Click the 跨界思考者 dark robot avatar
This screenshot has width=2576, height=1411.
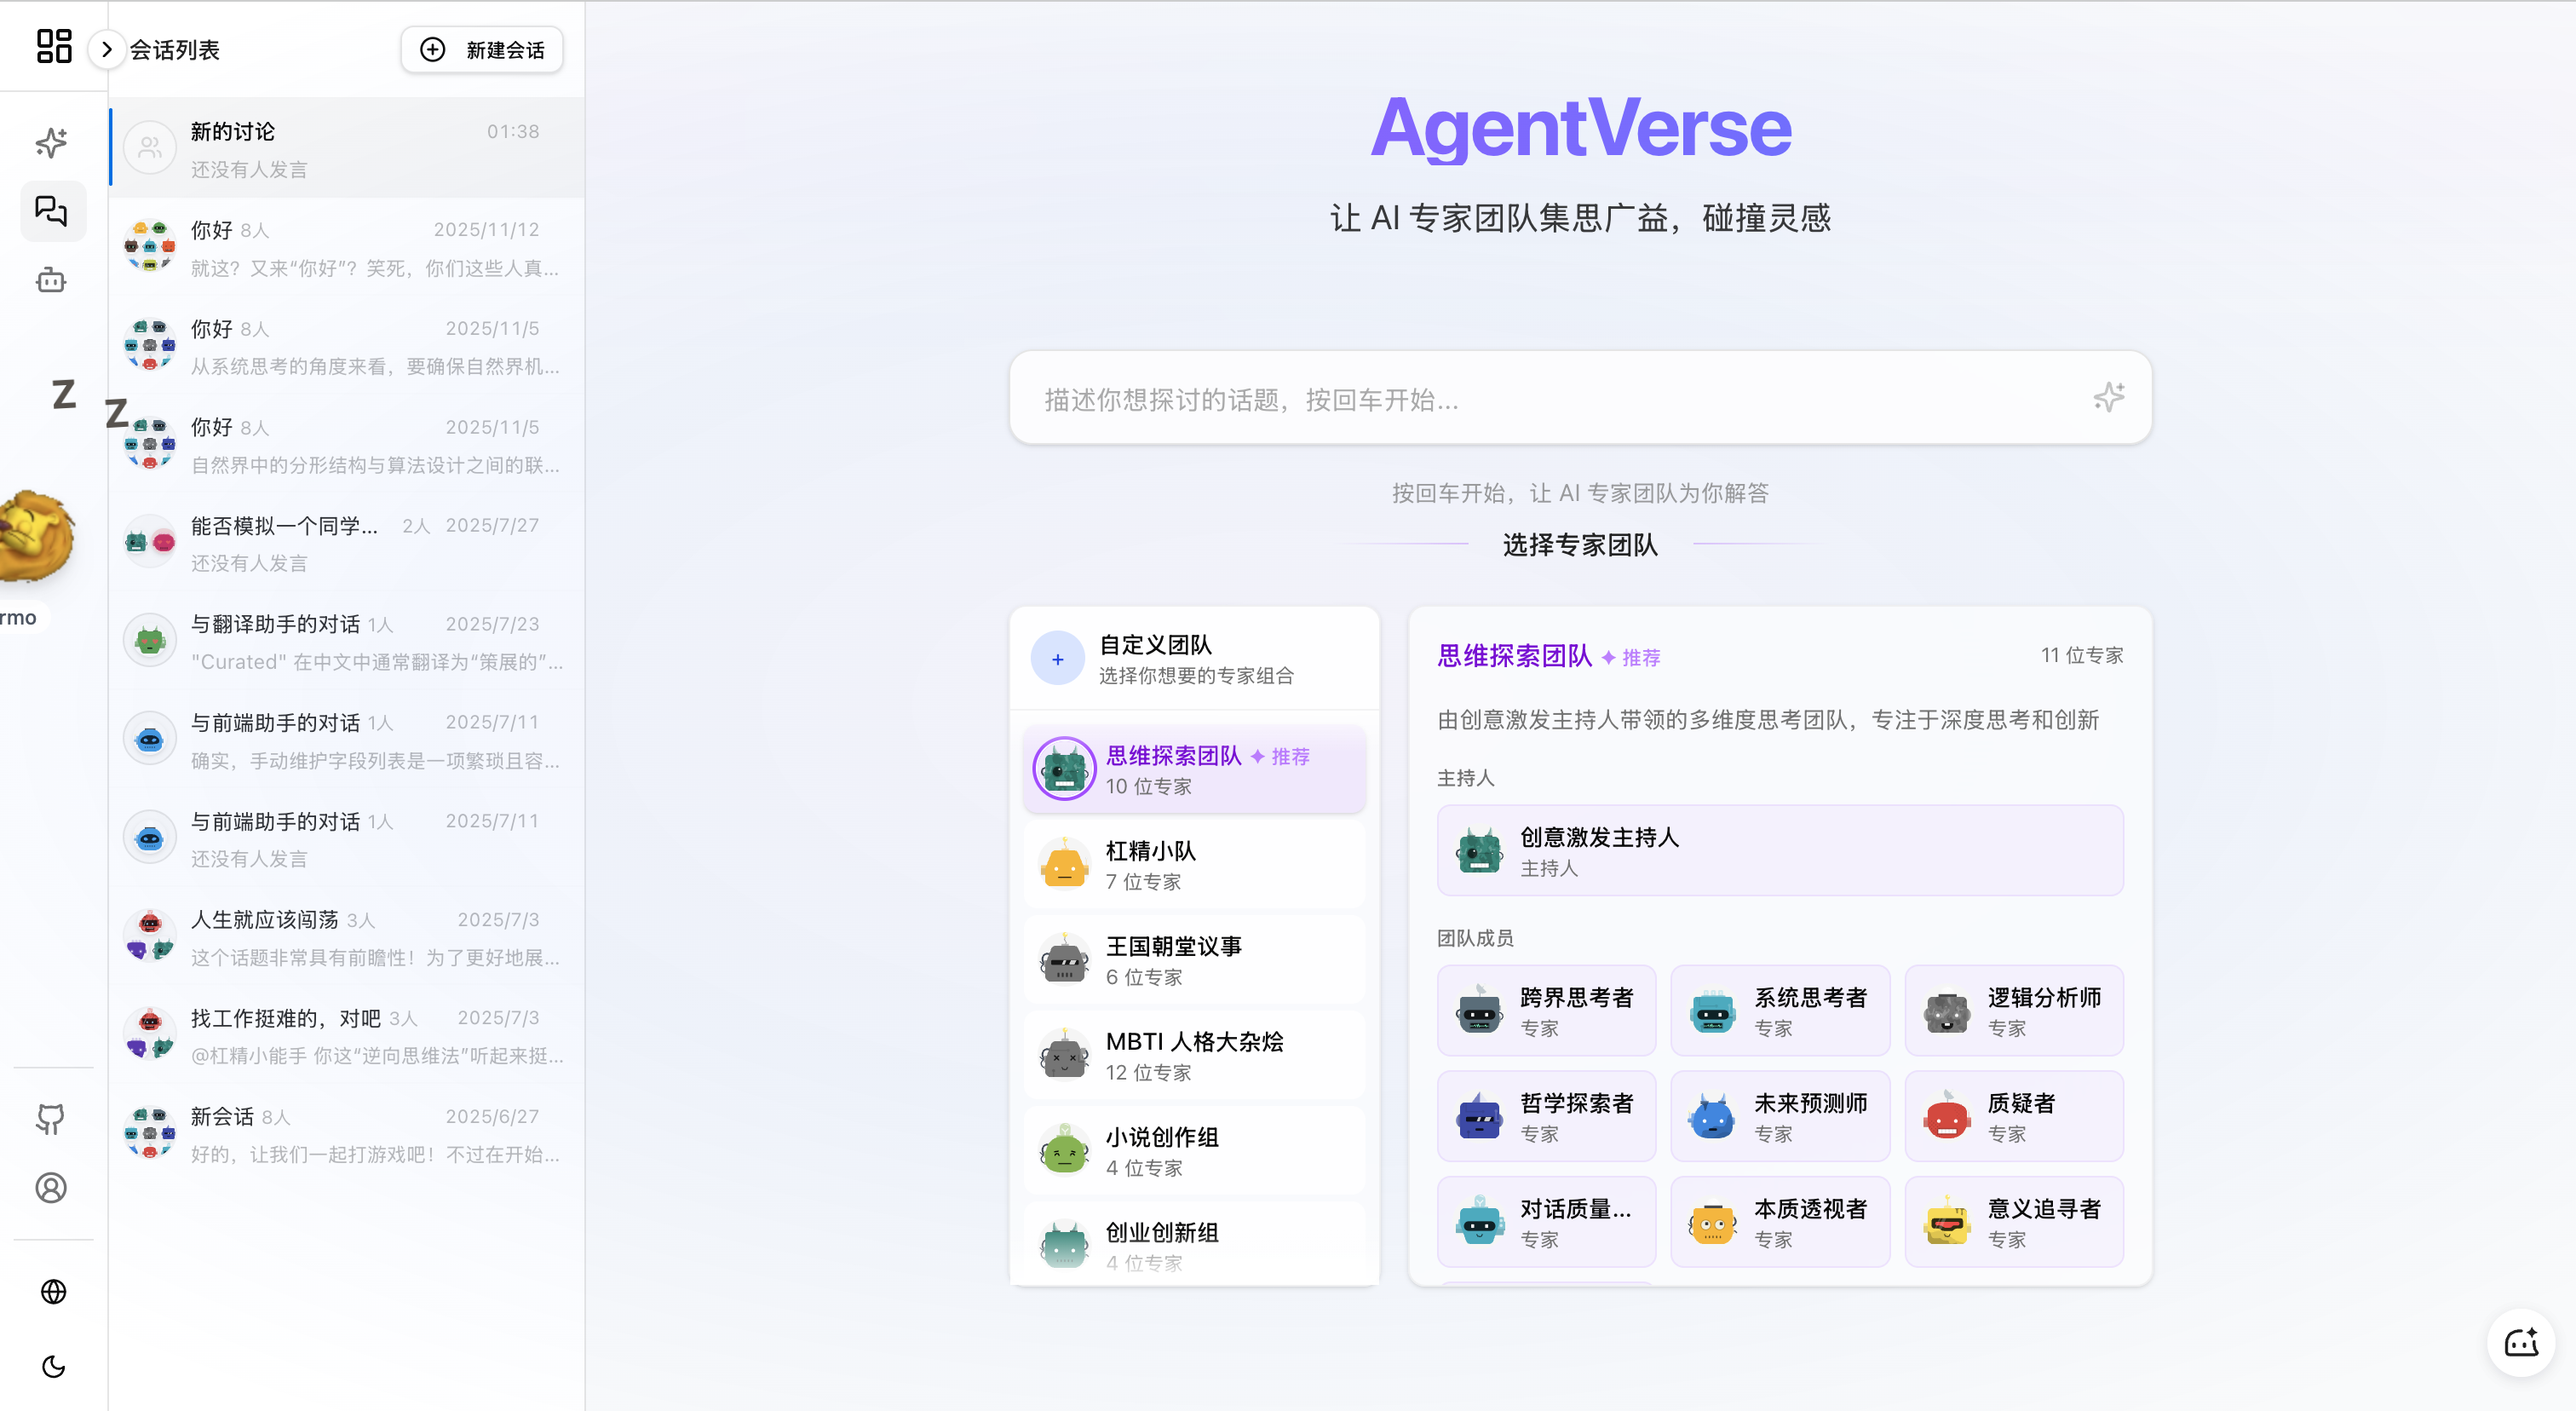click(x=1479, y=1010)
